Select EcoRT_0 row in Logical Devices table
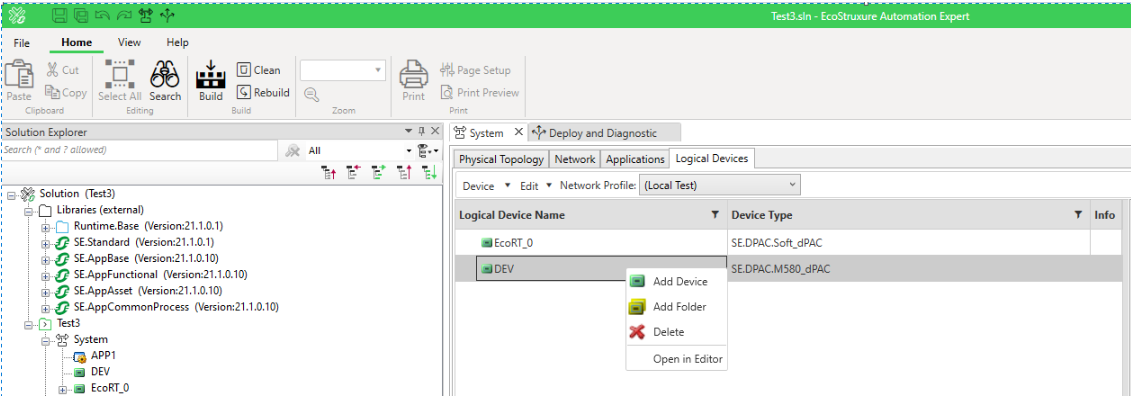Image resolution: width=1131 pixels, height=404 pixels. [x=788, y=242]
